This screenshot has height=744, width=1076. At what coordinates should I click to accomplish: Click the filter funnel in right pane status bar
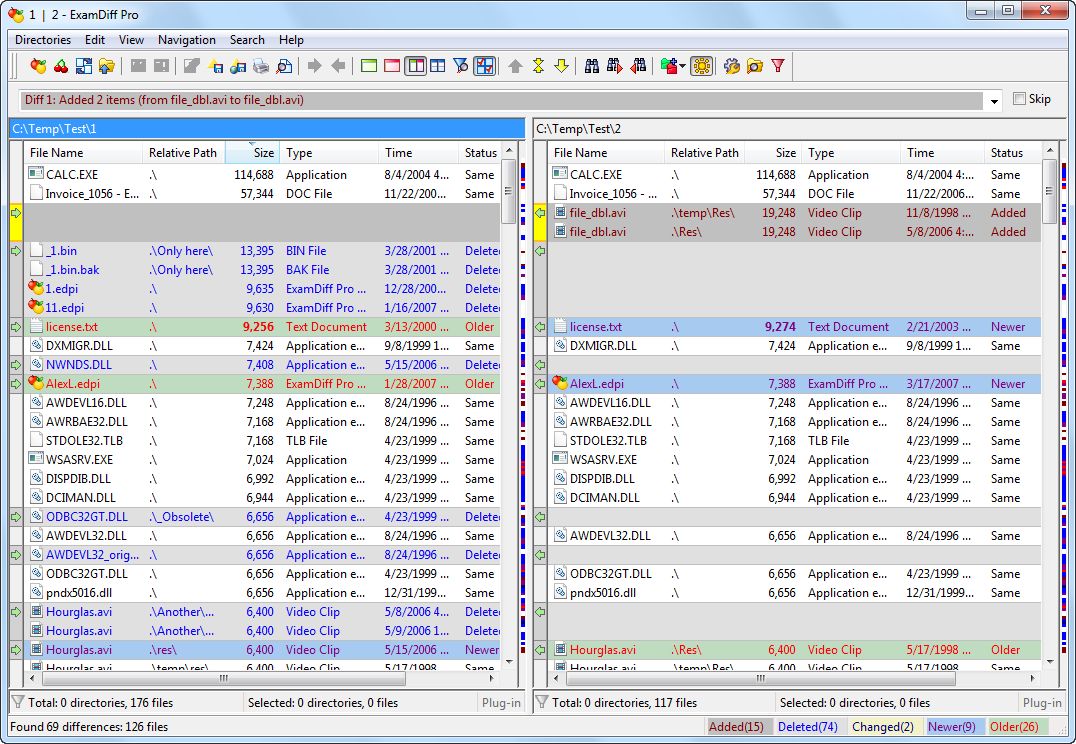pos(541,702)
